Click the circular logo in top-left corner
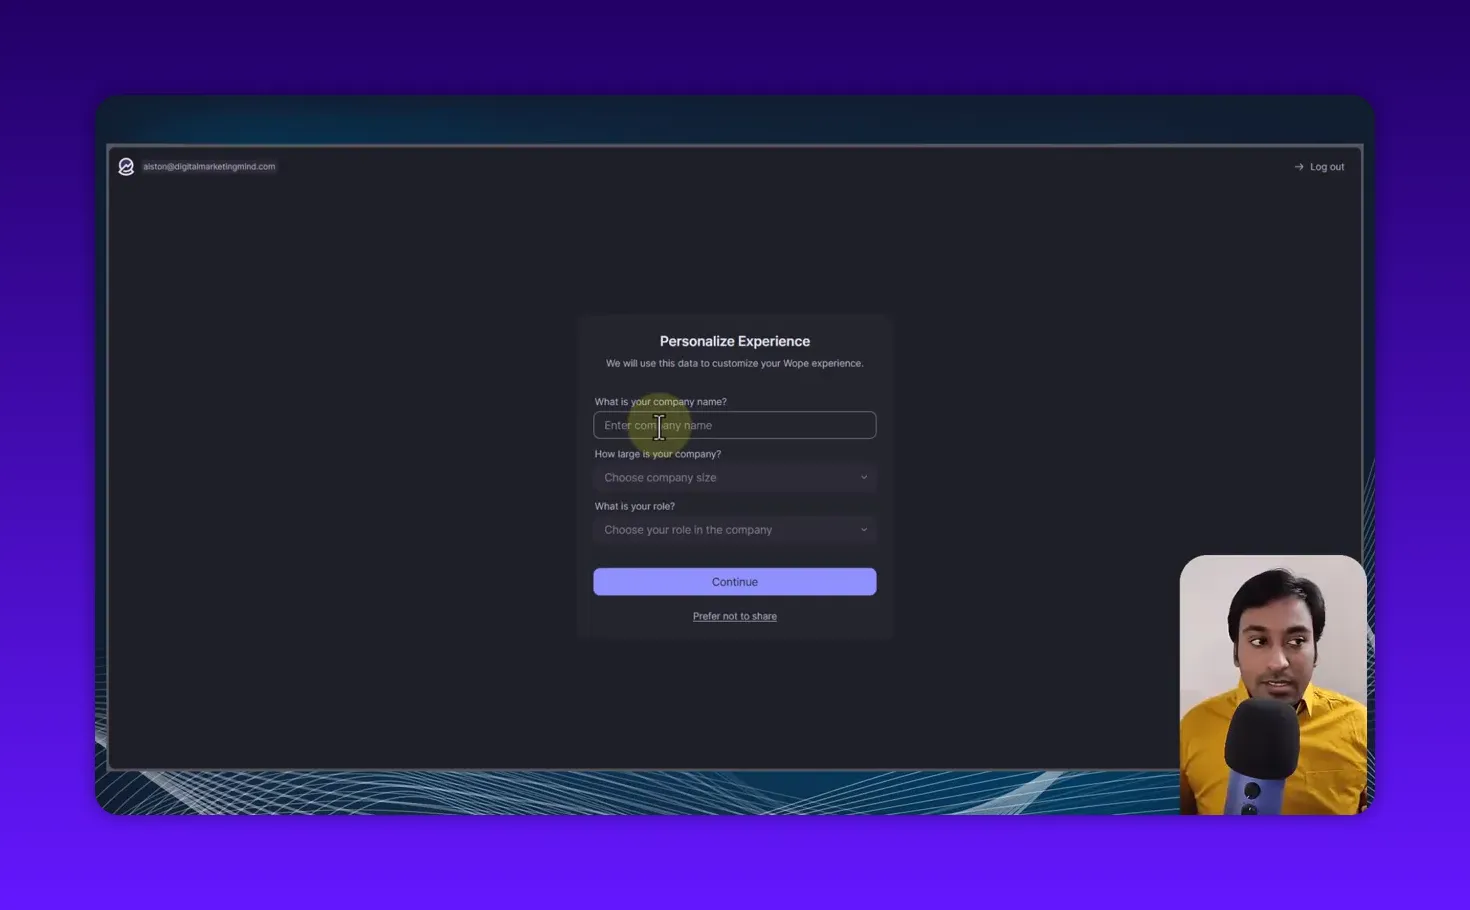 coord(126,166)
